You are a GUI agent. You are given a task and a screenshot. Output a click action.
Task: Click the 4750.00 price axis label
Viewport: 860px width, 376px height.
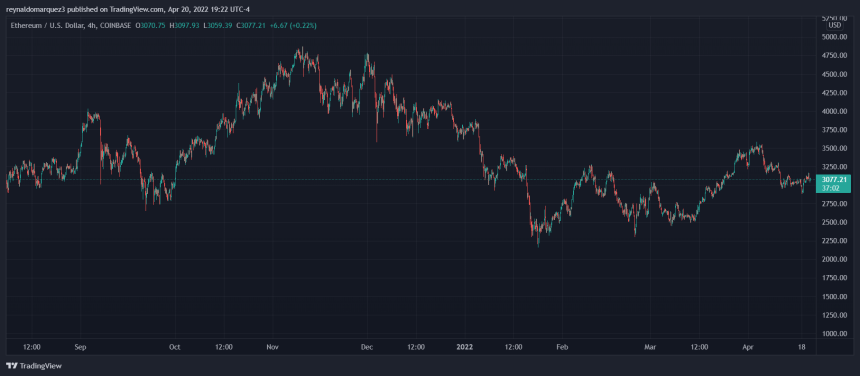pos(834,56)
